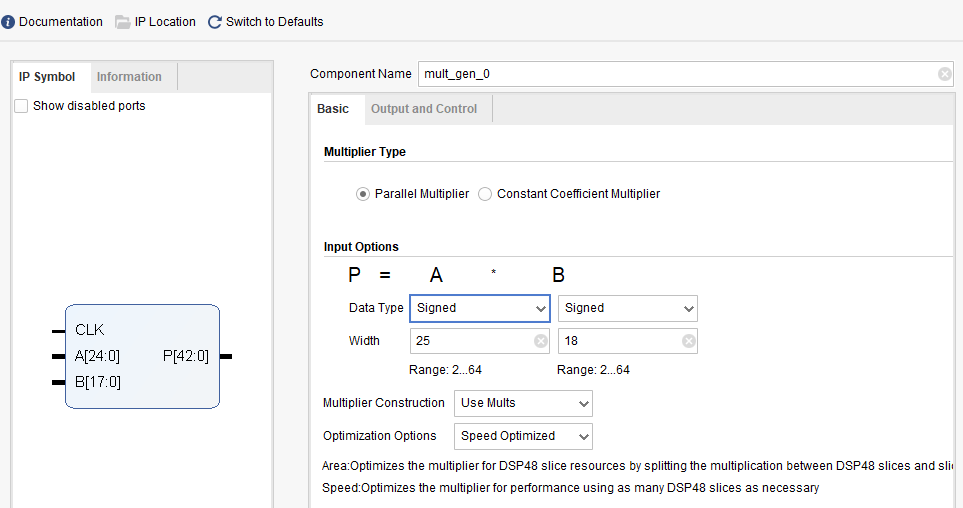Screen dimensions: 963x508
Task: Select Constant Coefficient Multiplier option
Action: (485, 194)
